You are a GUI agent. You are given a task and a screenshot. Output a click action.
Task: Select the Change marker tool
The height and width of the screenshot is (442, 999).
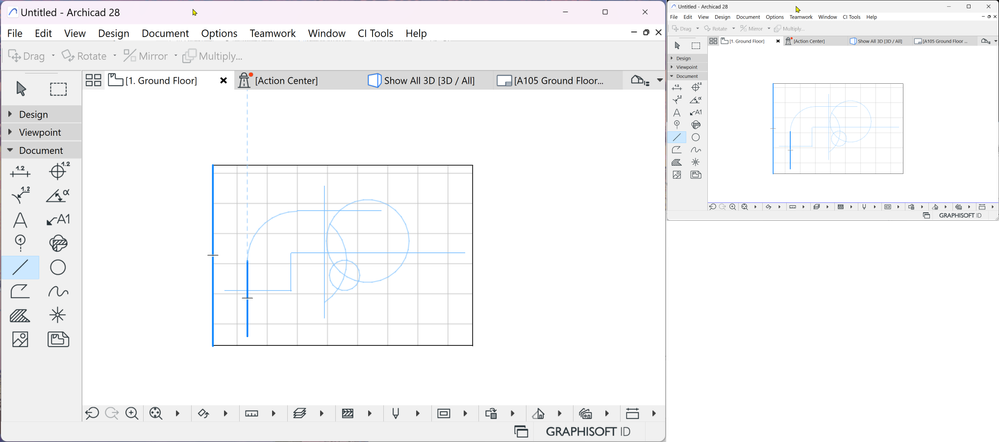pyautogui.click(x=59, y=243)
